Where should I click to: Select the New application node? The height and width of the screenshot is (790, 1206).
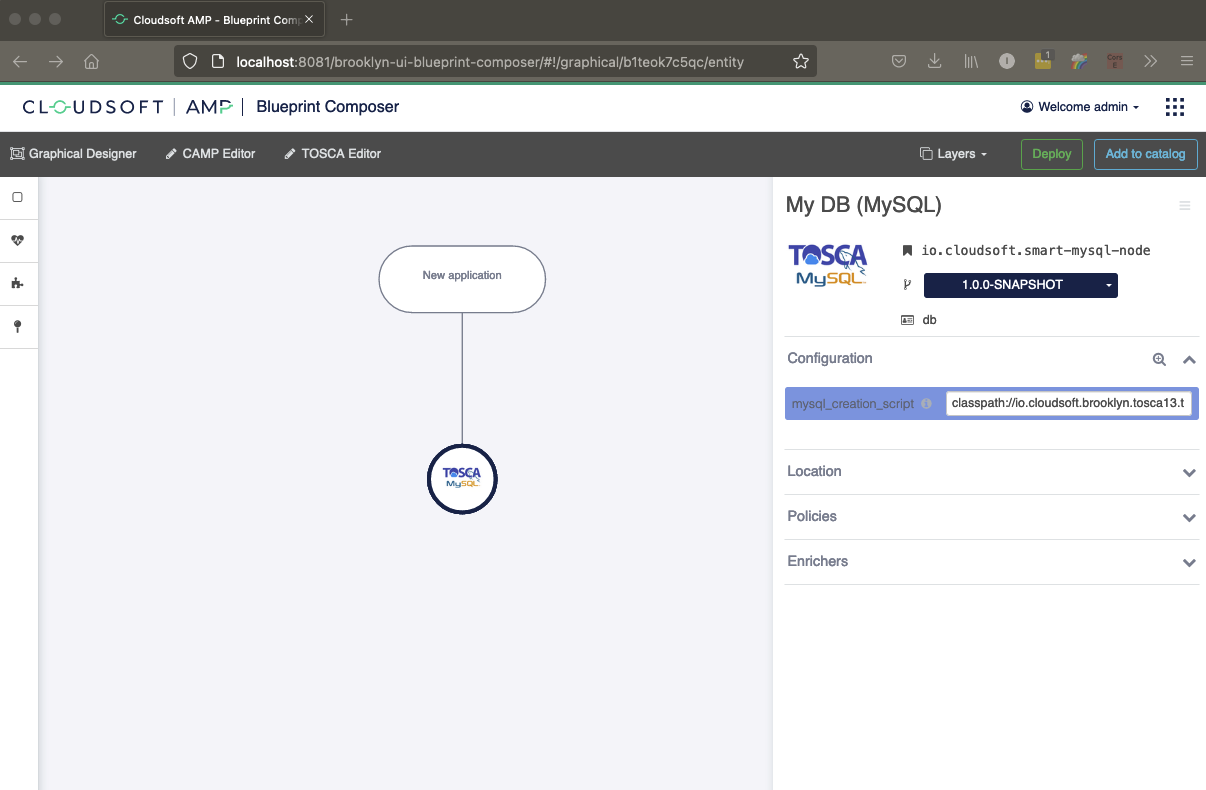[x=462, y=278]
